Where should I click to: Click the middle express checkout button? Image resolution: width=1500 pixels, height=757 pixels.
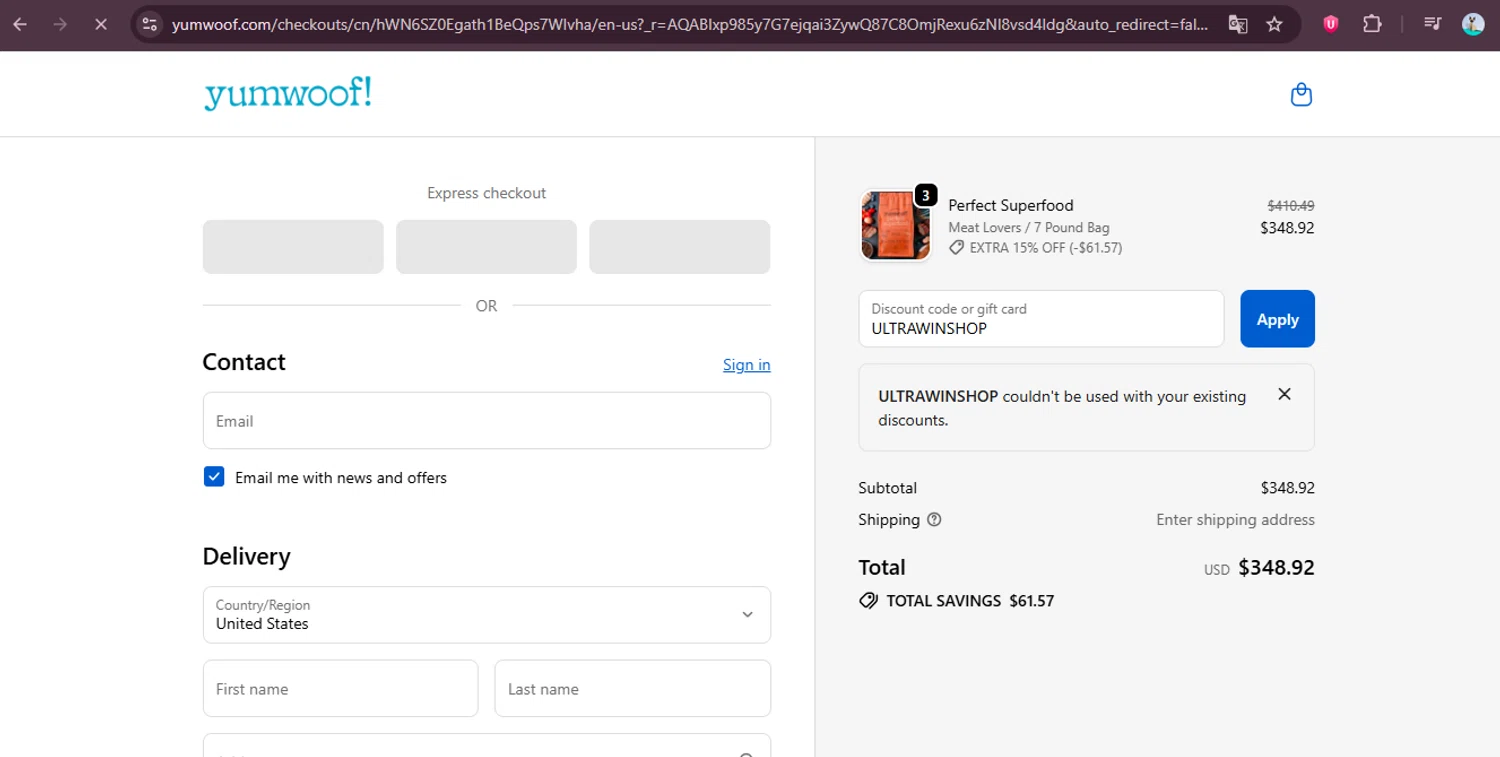click(x=486, y=247)
